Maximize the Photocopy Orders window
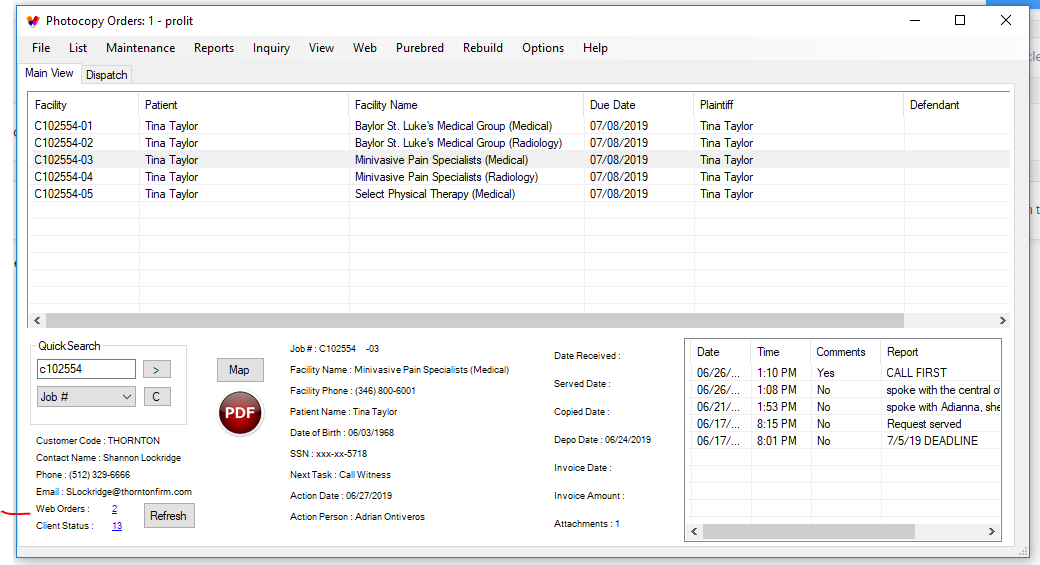This screenshot has width=1040, height=565. 960,21
